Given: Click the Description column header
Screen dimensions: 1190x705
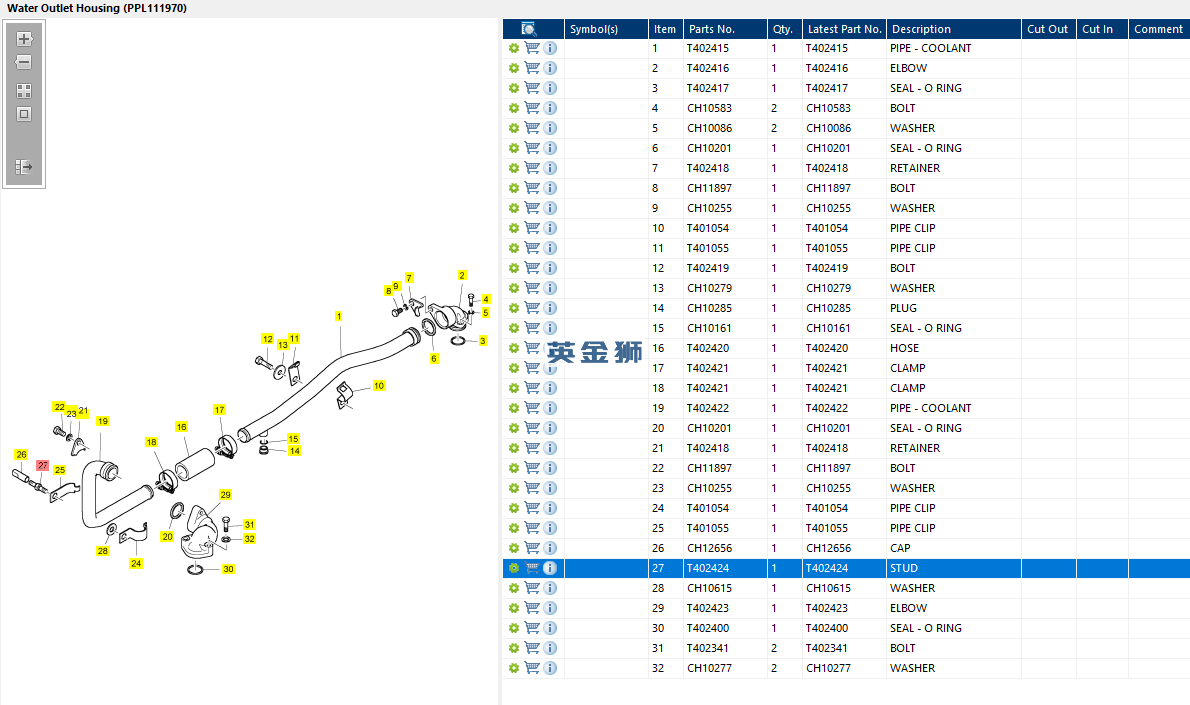Looking at the screenshot, I should pyautogui.click(x=953, y=29).
